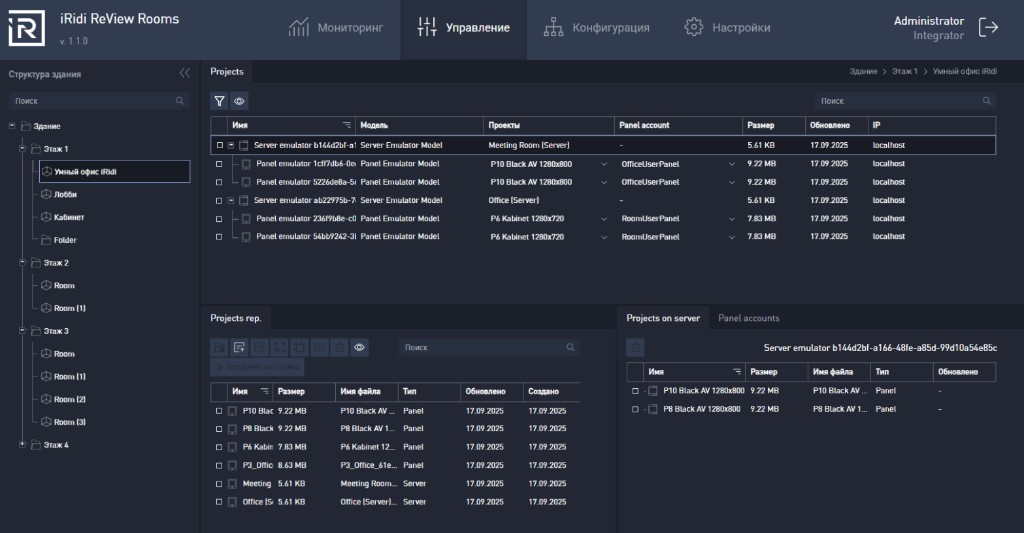Screen dimensions: 1024x533
Task: Click the sort icon in Projects Имя header
Action: pos(346,125)
